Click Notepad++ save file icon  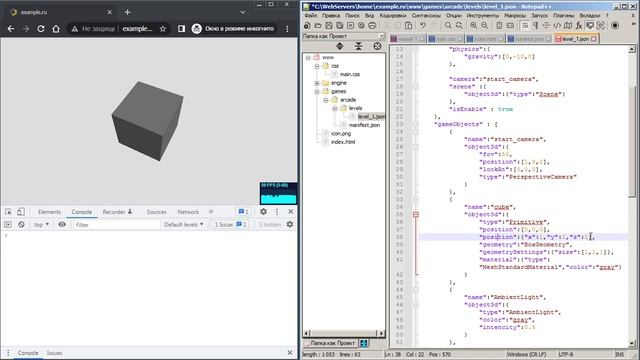click(x=329, y=25)
